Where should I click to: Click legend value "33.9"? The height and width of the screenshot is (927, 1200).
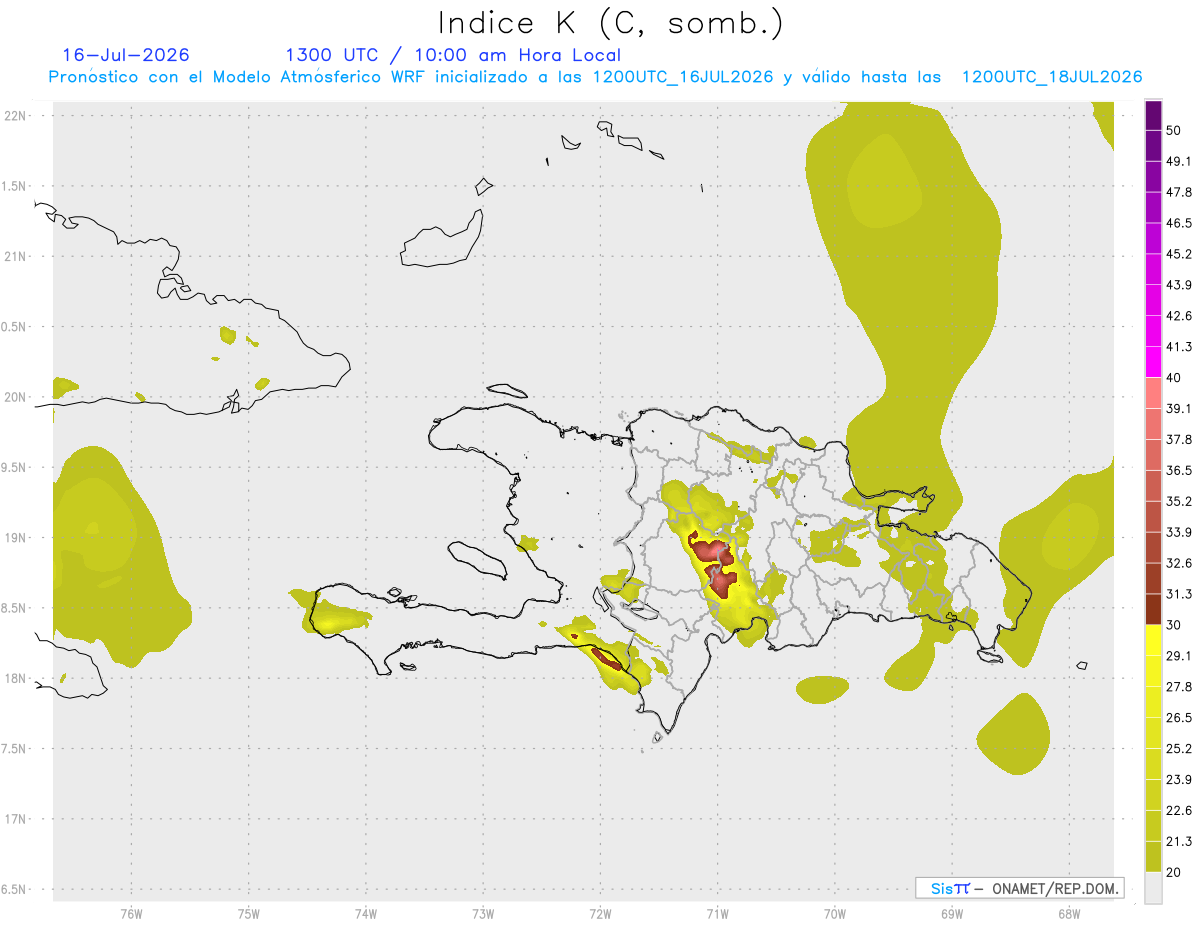point(1179,532)
